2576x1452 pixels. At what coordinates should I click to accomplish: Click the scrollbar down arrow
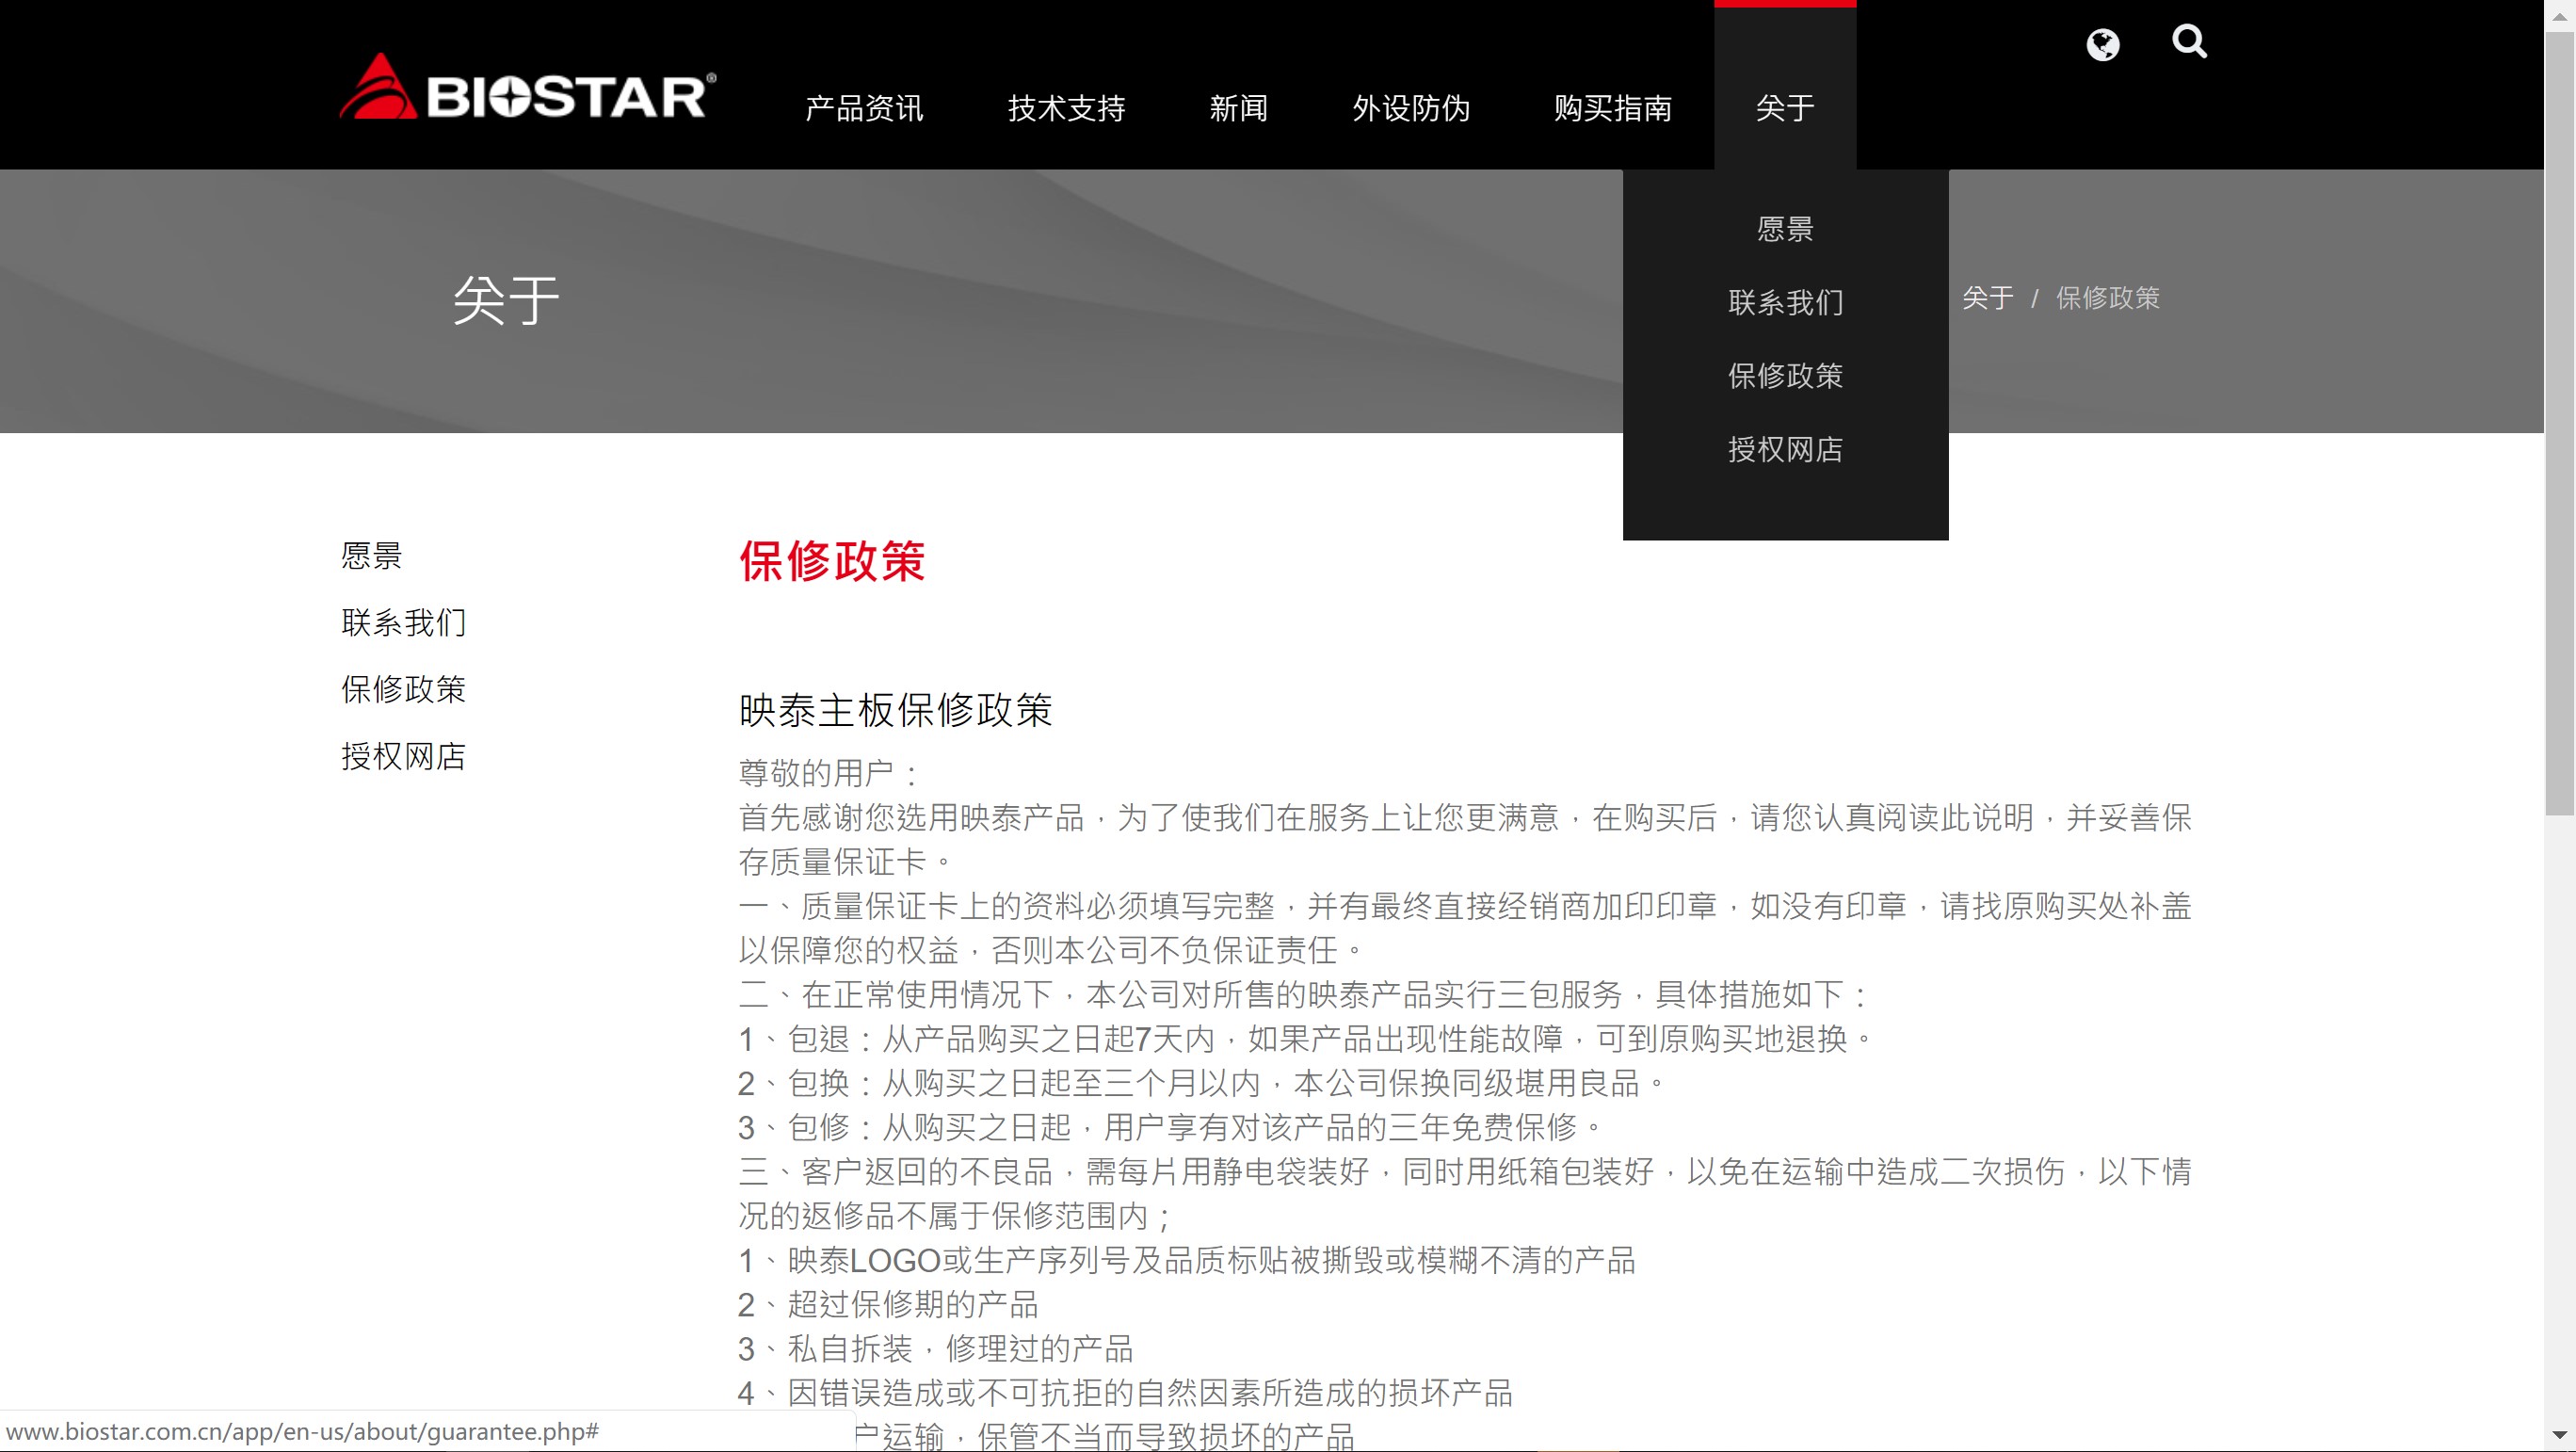click(x=2560, y=1435)
